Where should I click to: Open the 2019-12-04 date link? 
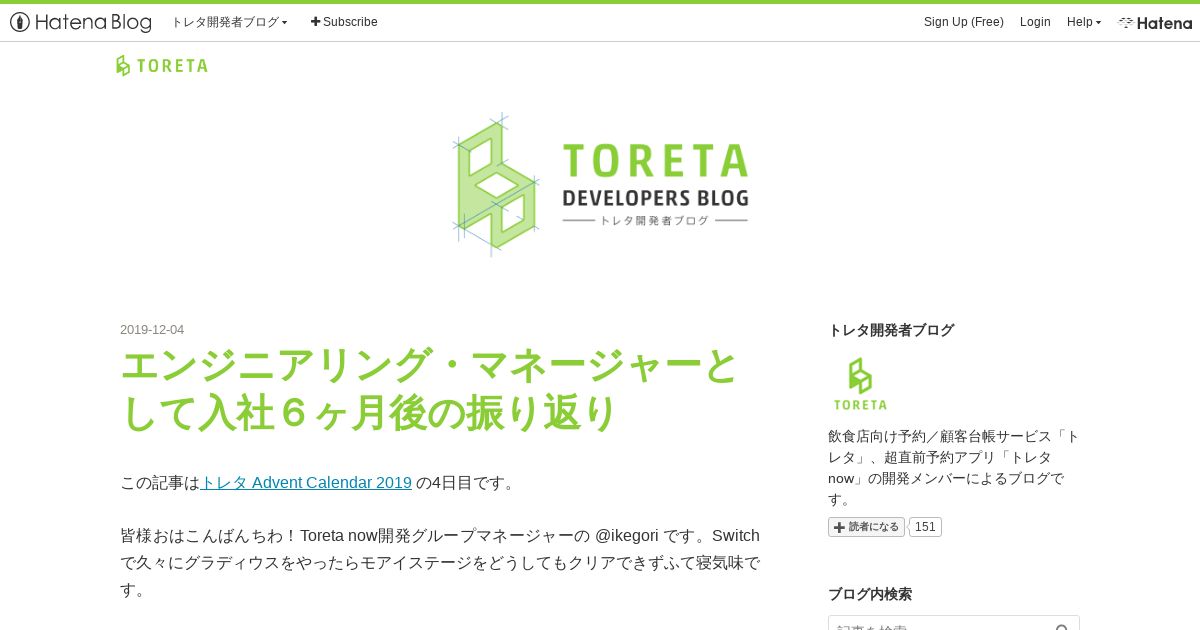[x=152, y=330]
